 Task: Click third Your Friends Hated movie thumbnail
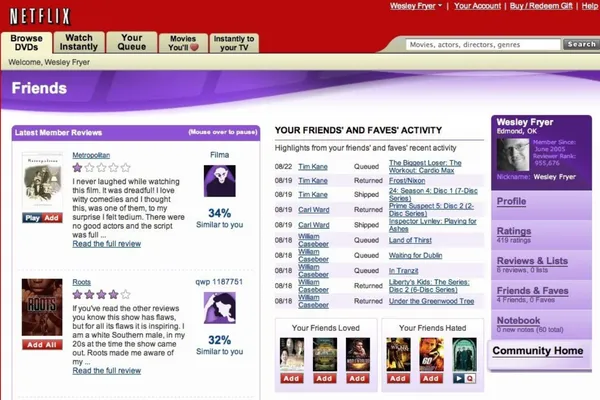pyautogui.click(x=465, y=354)
